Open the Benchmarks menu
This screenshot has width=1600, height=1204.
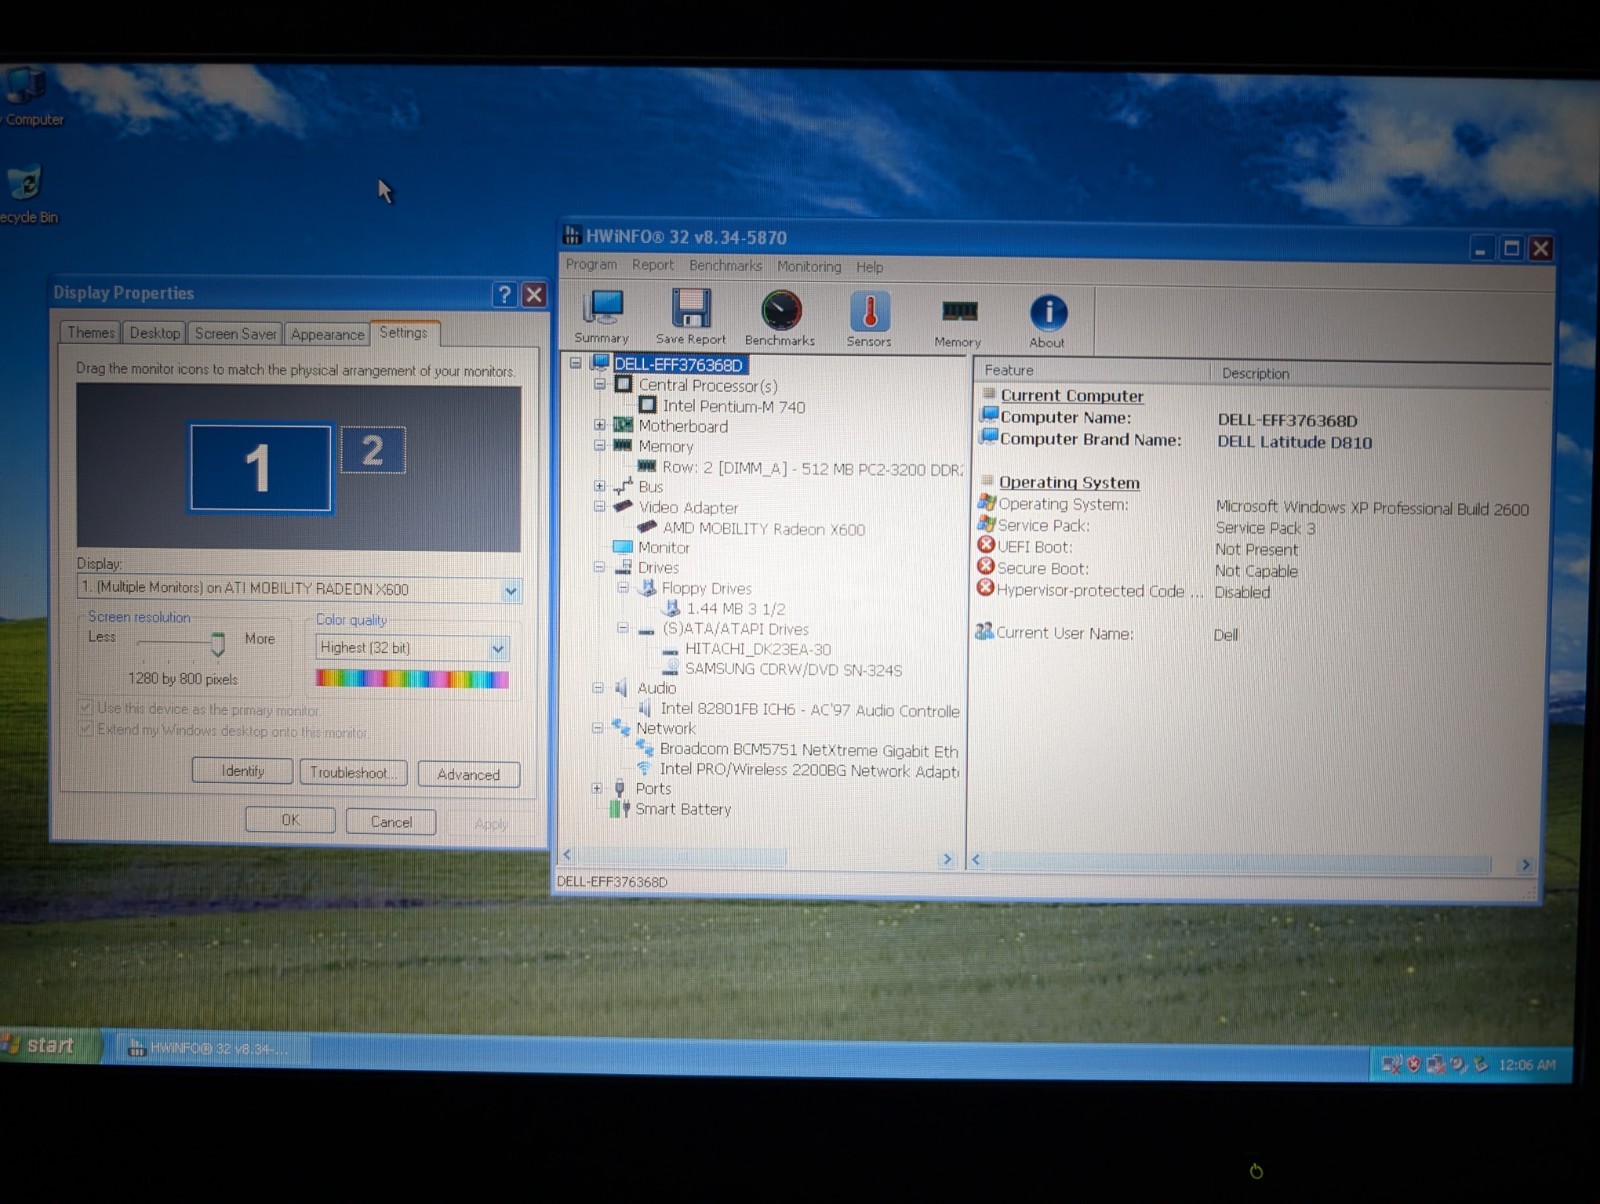pos(725,266)
